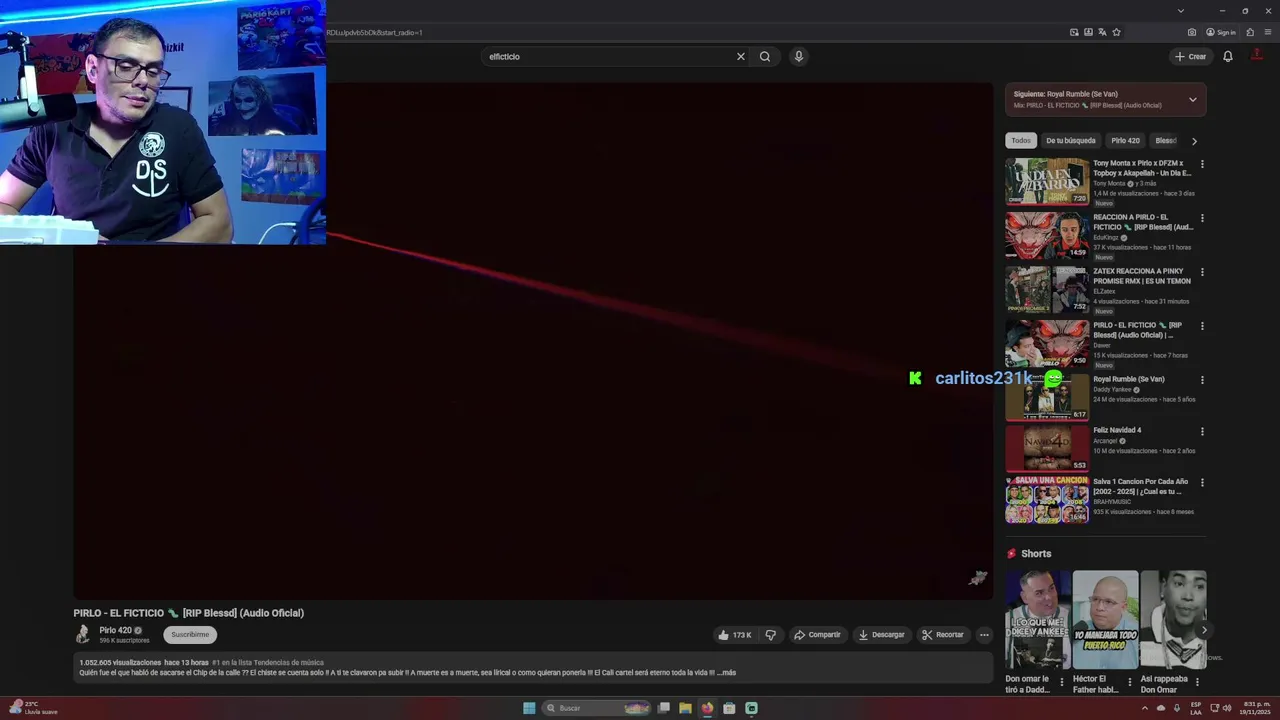Open the Windows Start menu
This screenshot has width=1280, height=720.
coord(529,708)
